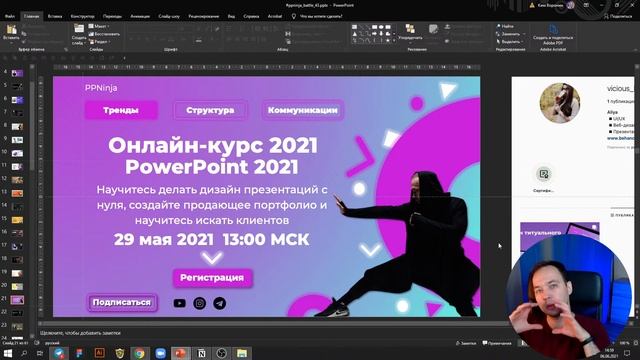Select slide thumbnail number 4

pyautogui.click(x=17, y=73)
